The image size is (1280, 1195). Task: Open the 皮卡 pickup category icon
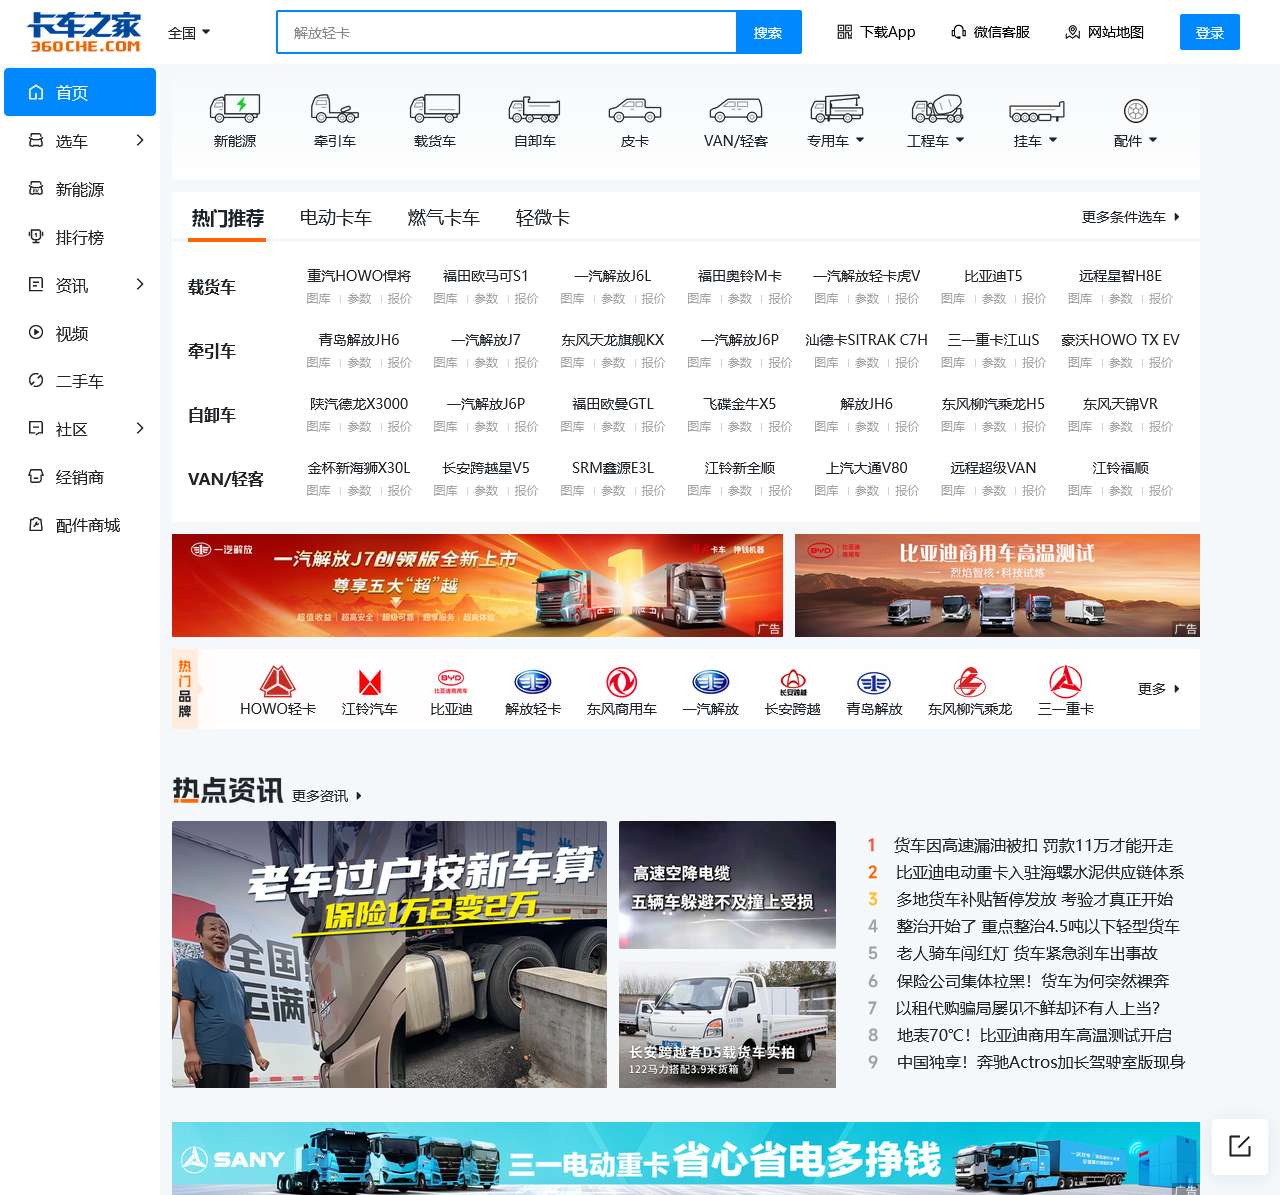point(635,108)
